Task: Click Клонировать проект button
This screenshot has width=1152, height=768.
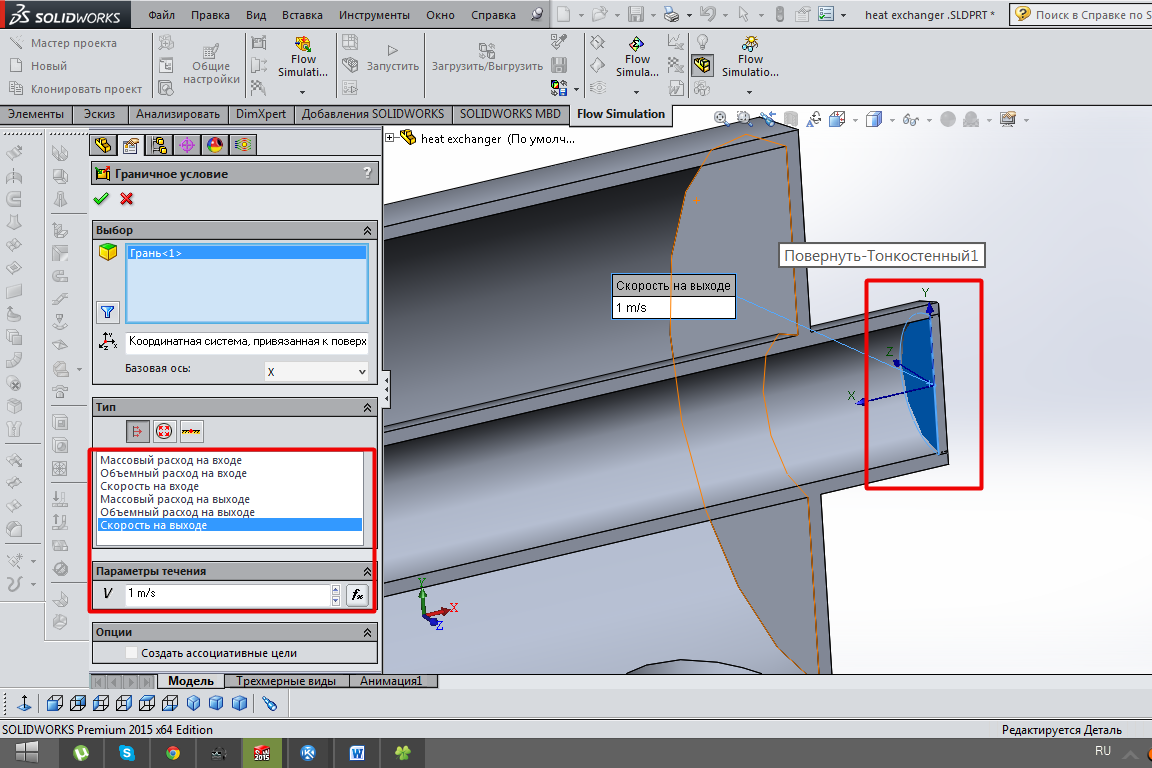Action: (76, 88)
